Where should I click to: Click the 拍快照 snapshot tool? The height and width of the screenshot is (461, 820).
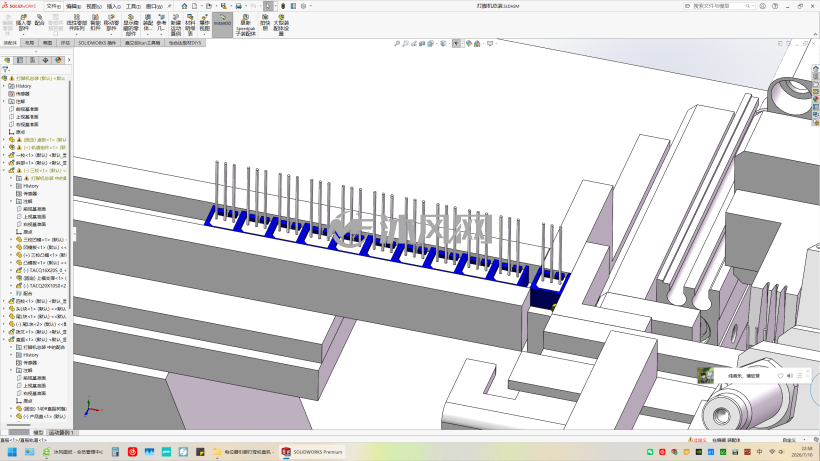(x=265, y=23)
